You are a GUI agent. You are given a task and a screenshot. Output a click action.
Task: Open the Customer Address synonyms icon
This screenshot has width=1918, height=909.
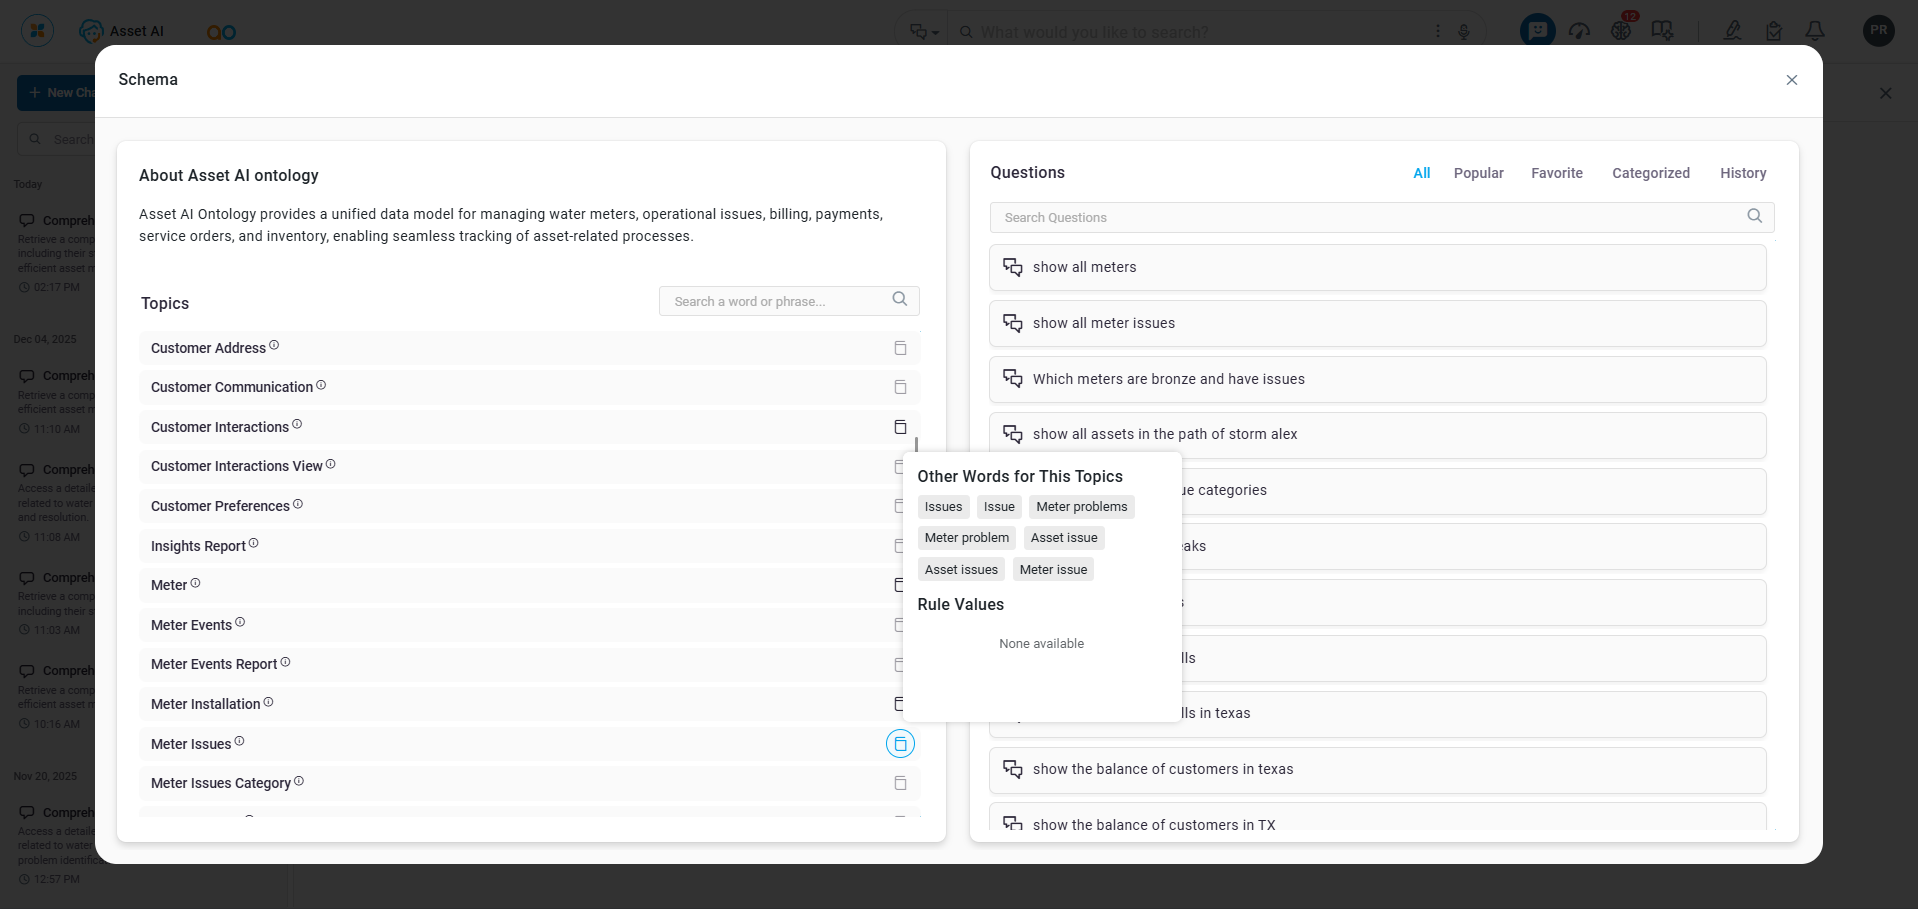900,348
